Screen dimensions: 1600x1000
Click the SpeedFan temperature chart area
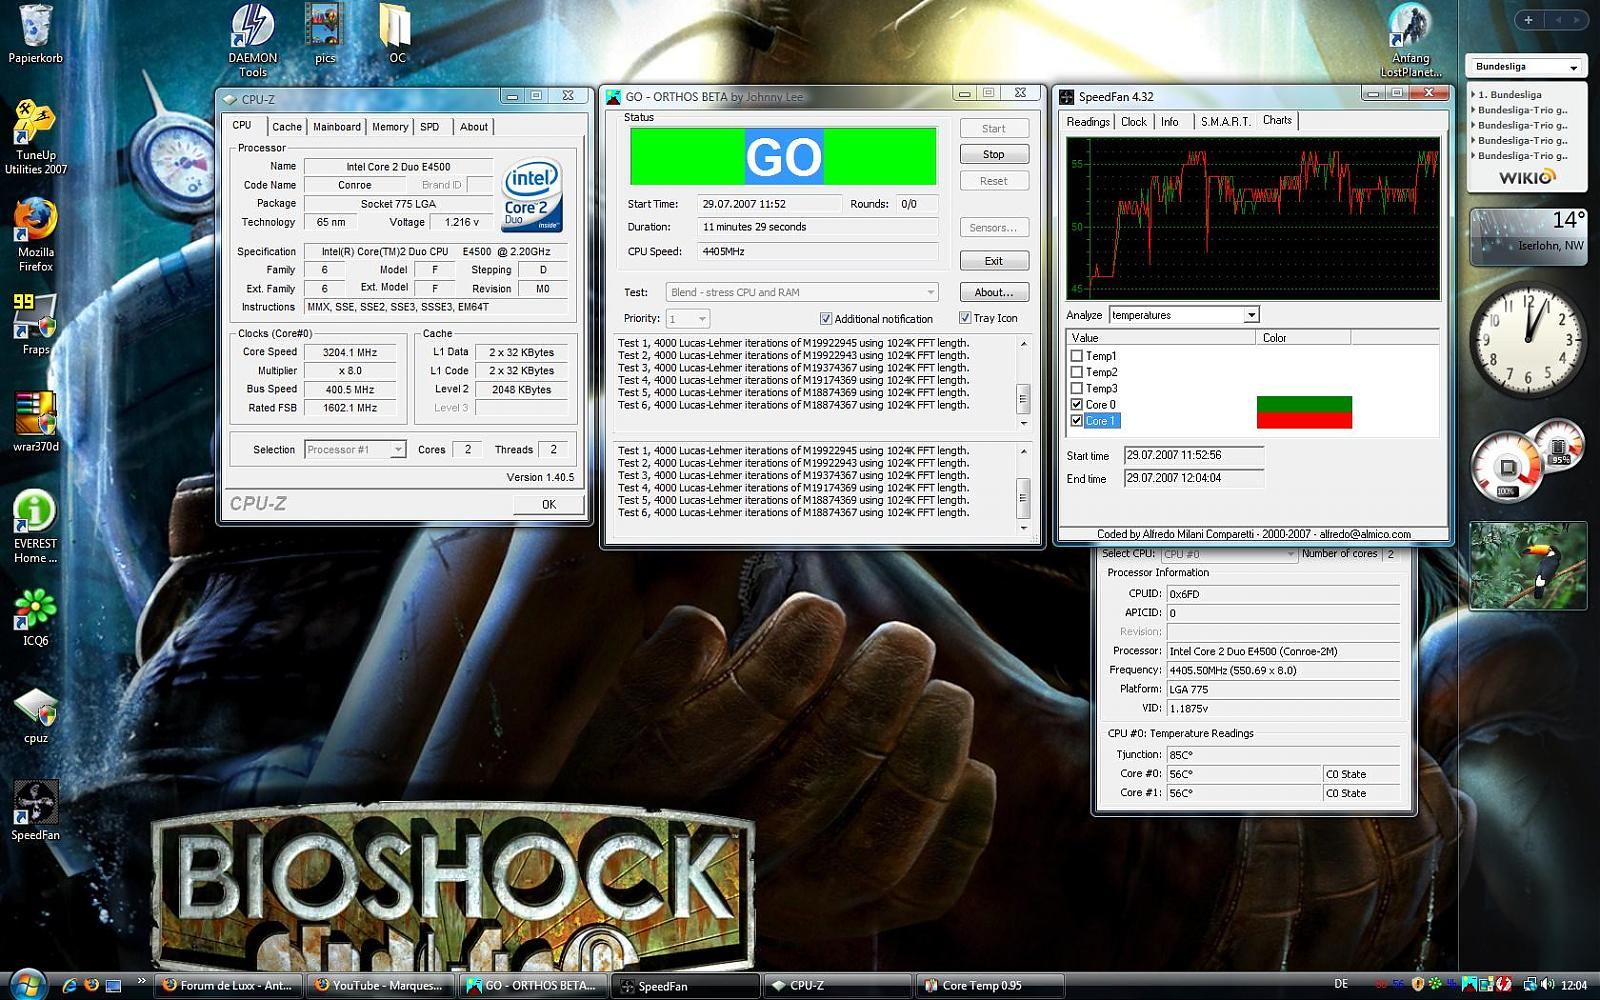[x=1253, y=219]
